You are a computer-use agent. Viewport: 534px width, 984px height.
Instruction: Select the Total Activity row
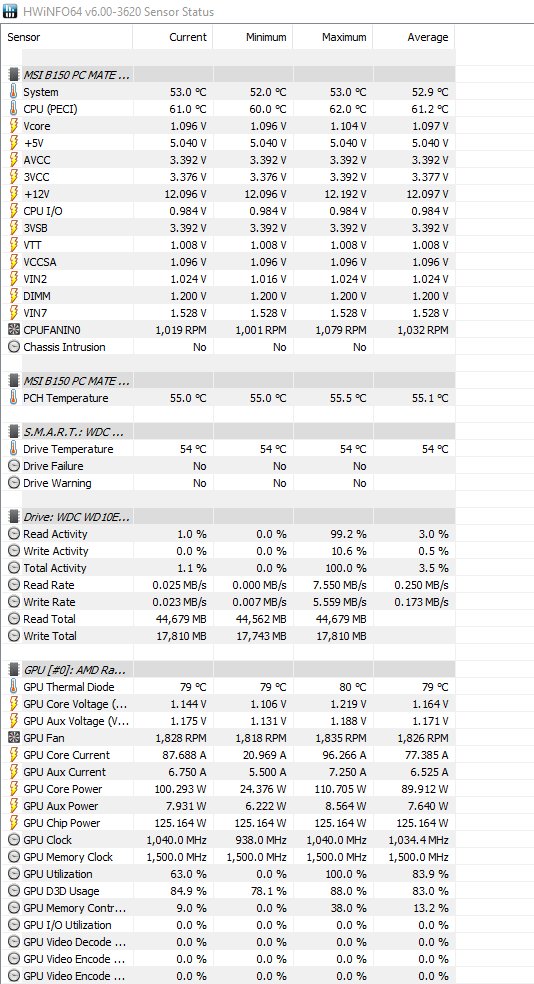pos(228,568)
